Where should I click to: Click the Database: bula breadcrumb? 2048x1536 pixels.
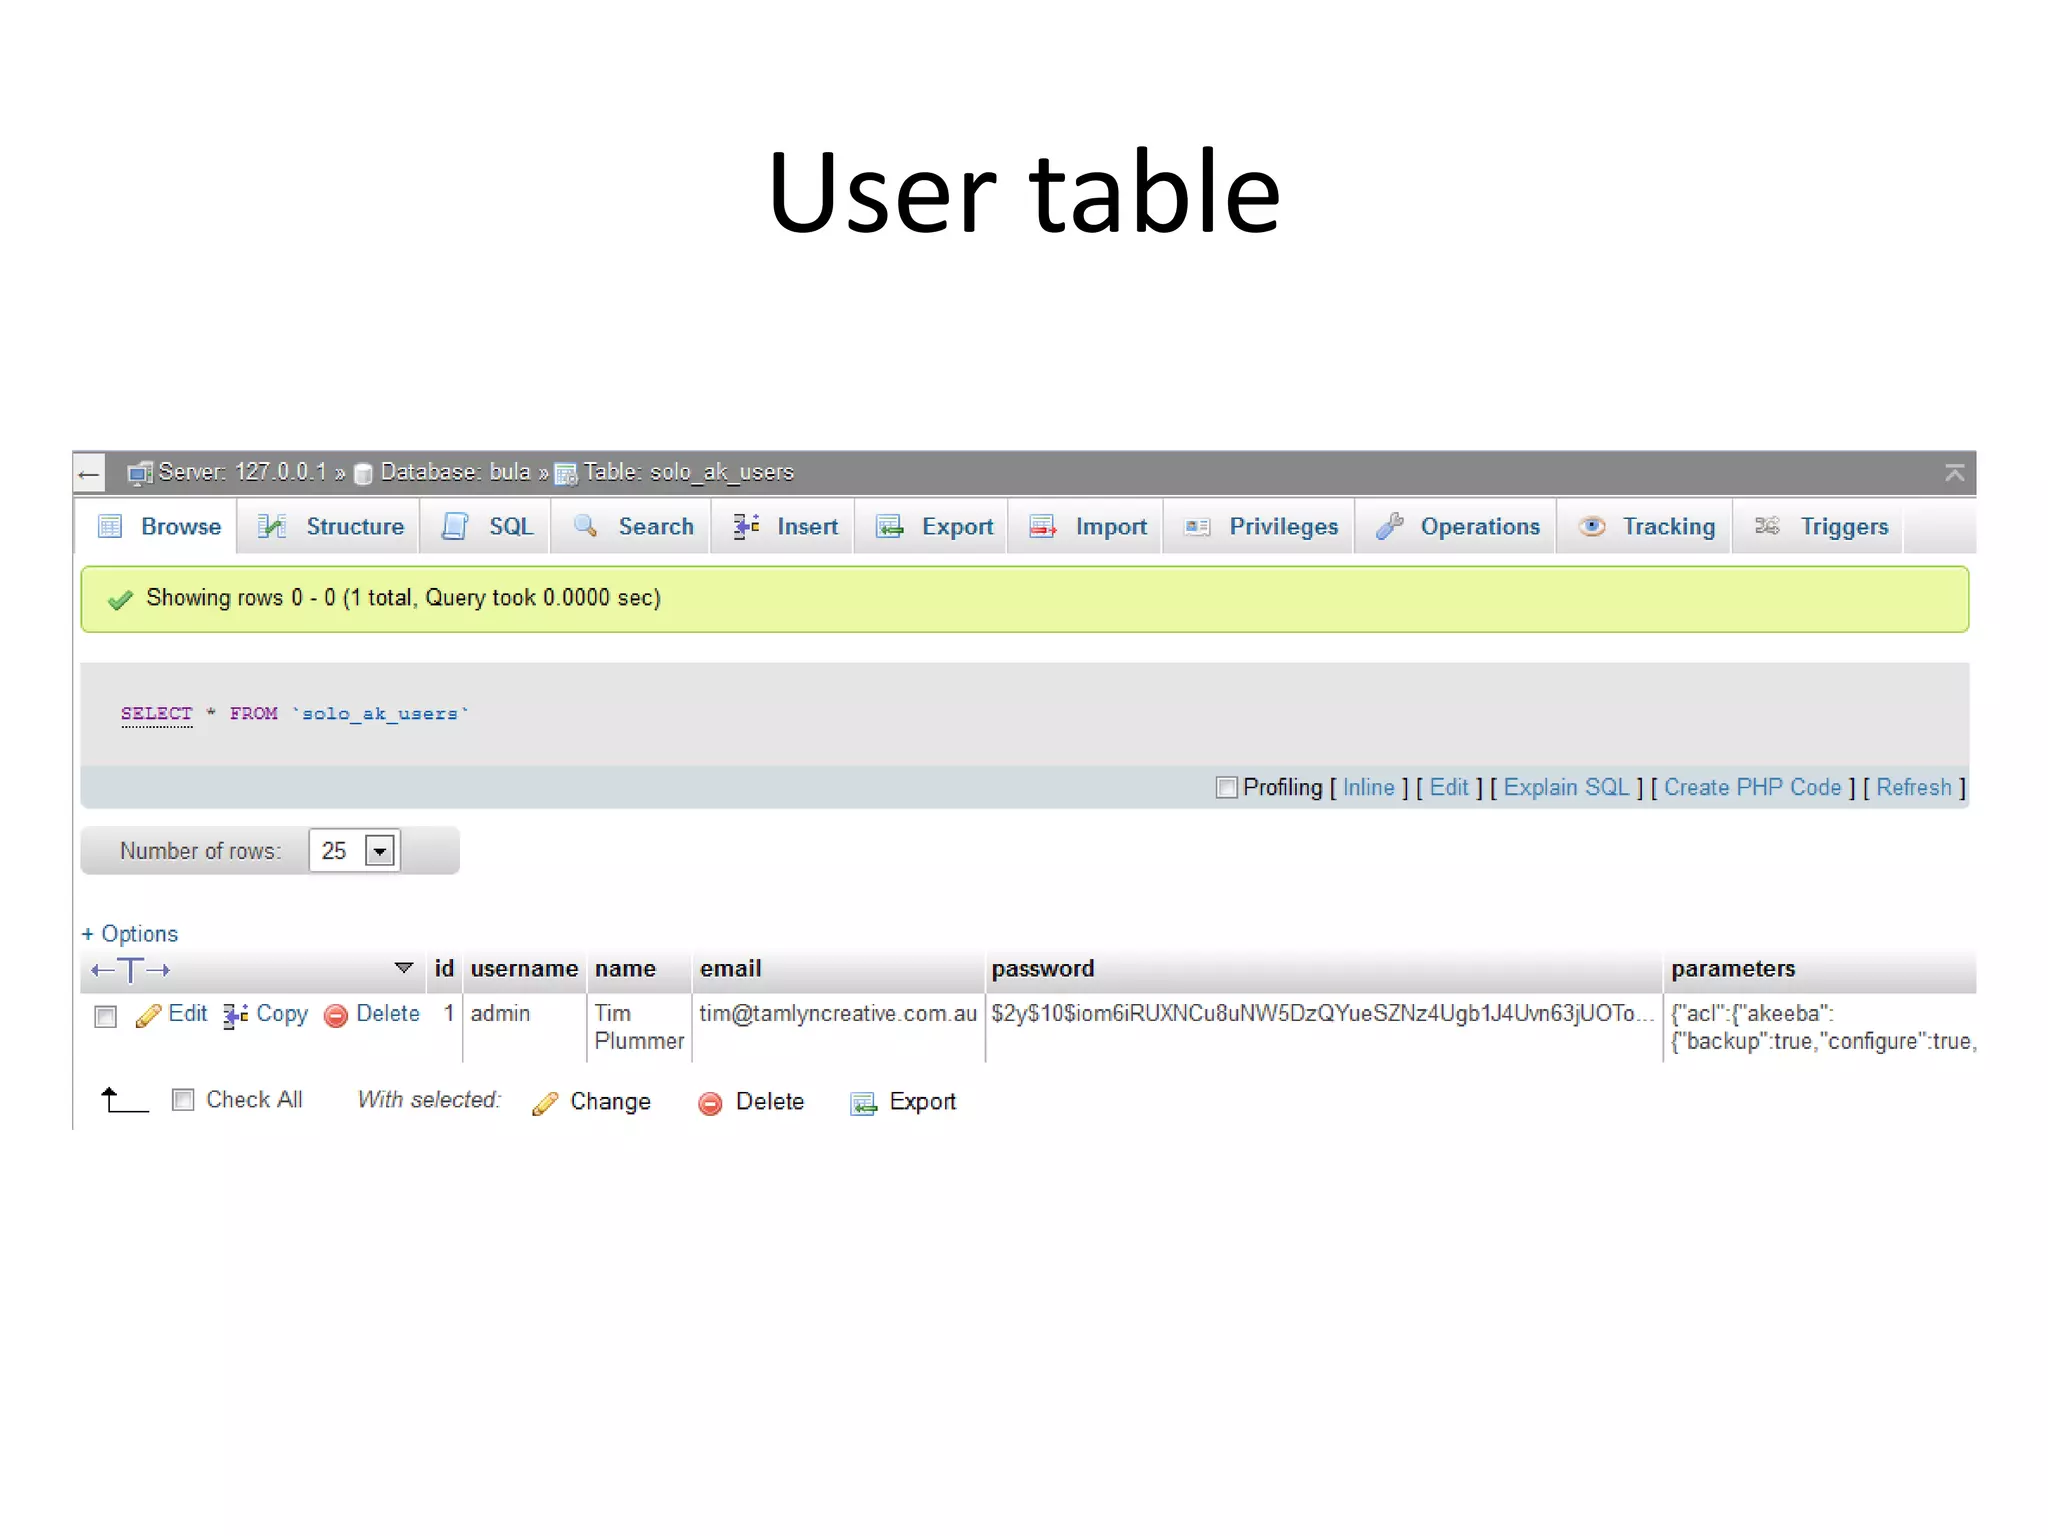pyautogui.click(x=455, y=472)
